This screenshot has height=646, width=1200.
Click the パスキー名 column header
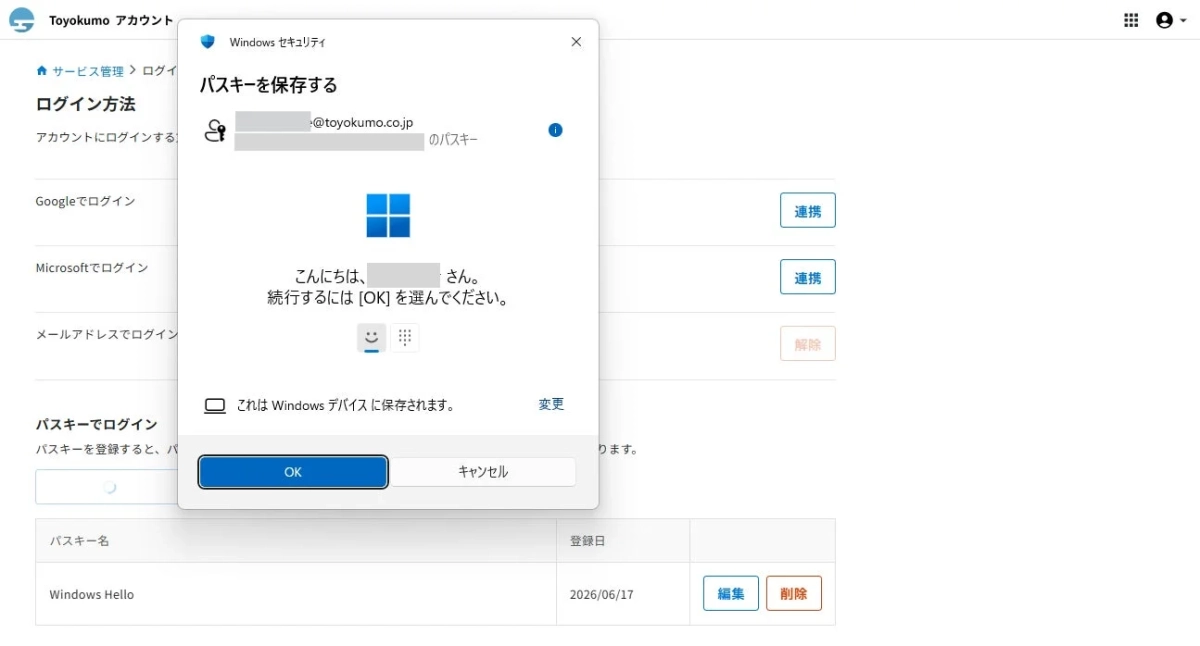coord(296,541)
